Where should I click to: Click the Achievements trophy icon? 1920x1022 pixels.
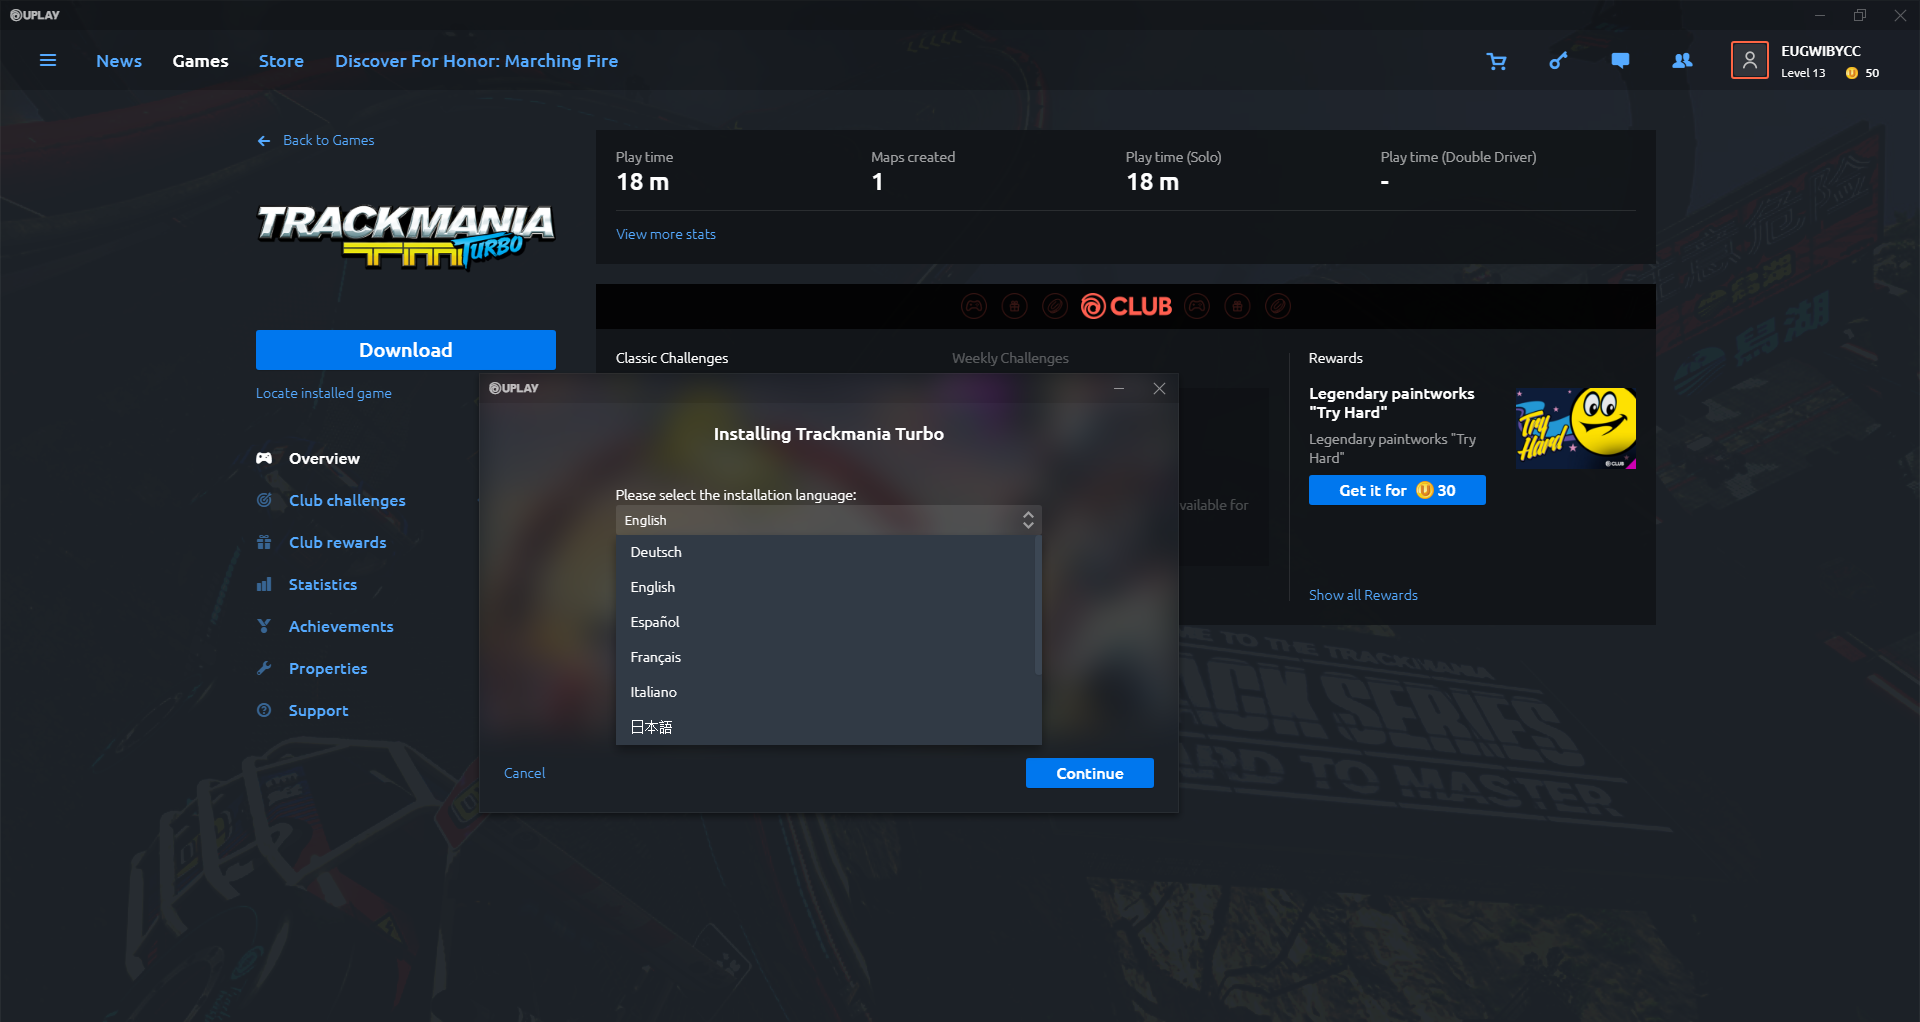tap(264, 626)
